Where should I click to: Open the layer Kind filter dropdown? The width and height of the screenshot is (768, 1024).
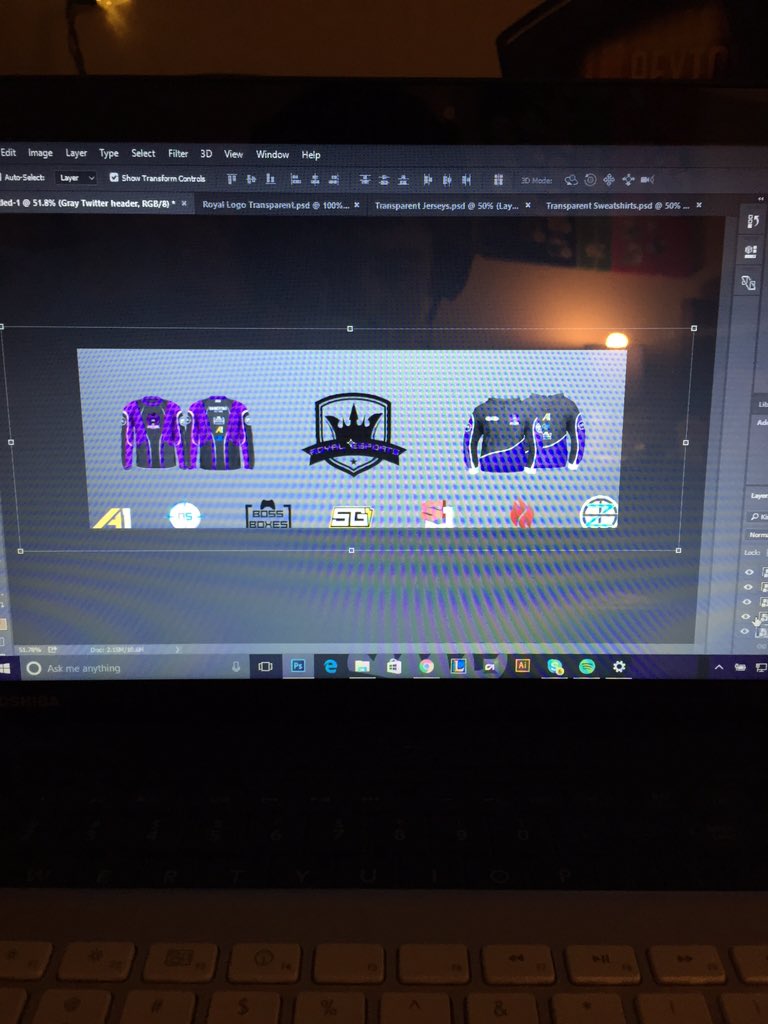point(758,517)
